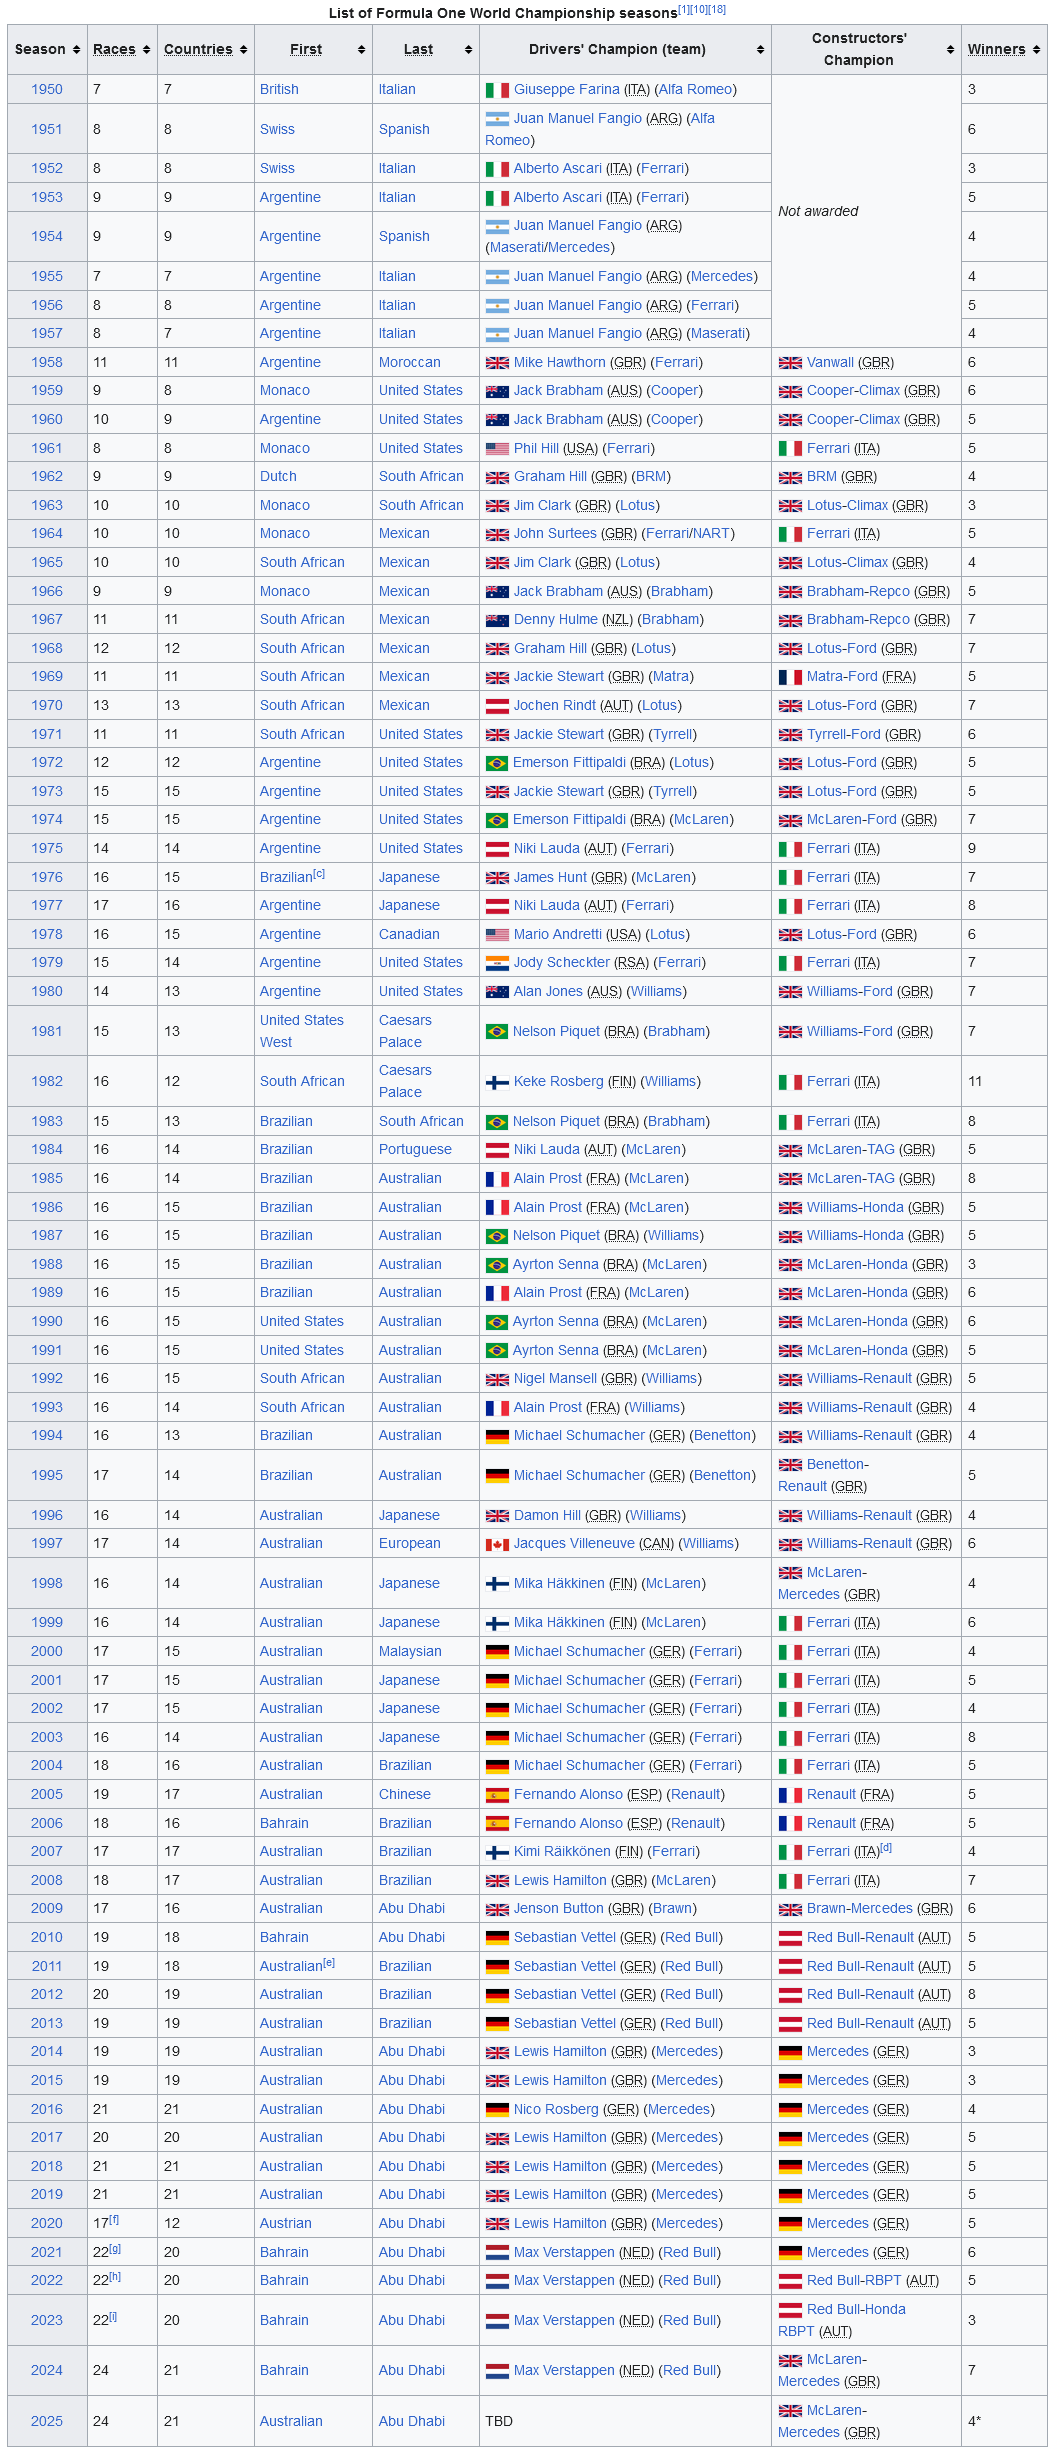Open Maserati/Mercedes team link in 1954

click(550, 247)
